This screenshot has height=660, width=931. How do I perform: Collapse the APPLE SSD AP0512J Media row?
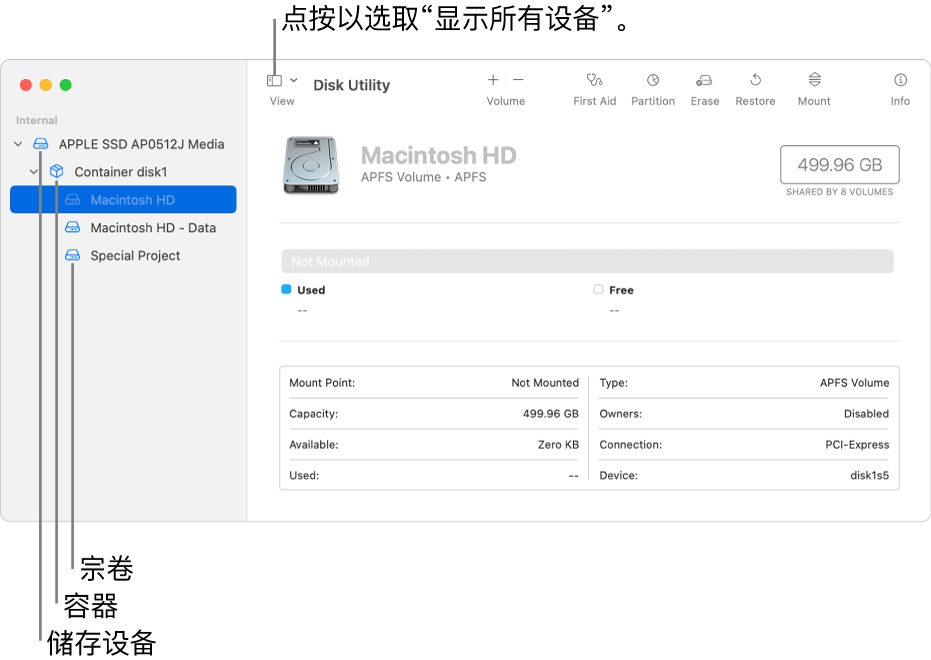(x=18, y=144)
